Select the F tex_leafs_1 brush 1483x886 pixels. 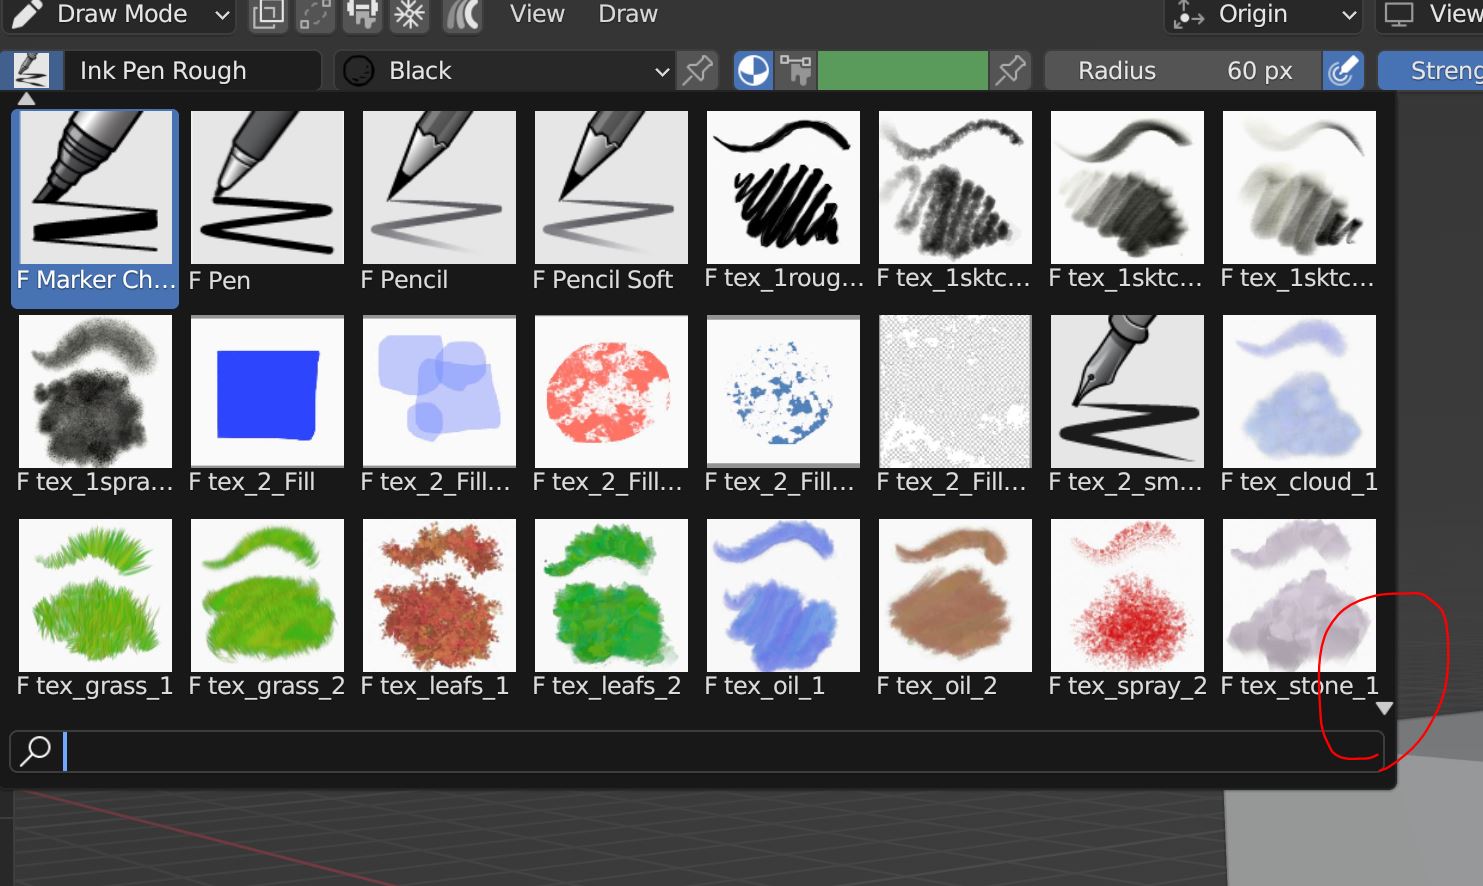pyautogui.click(x=439, y=609)
